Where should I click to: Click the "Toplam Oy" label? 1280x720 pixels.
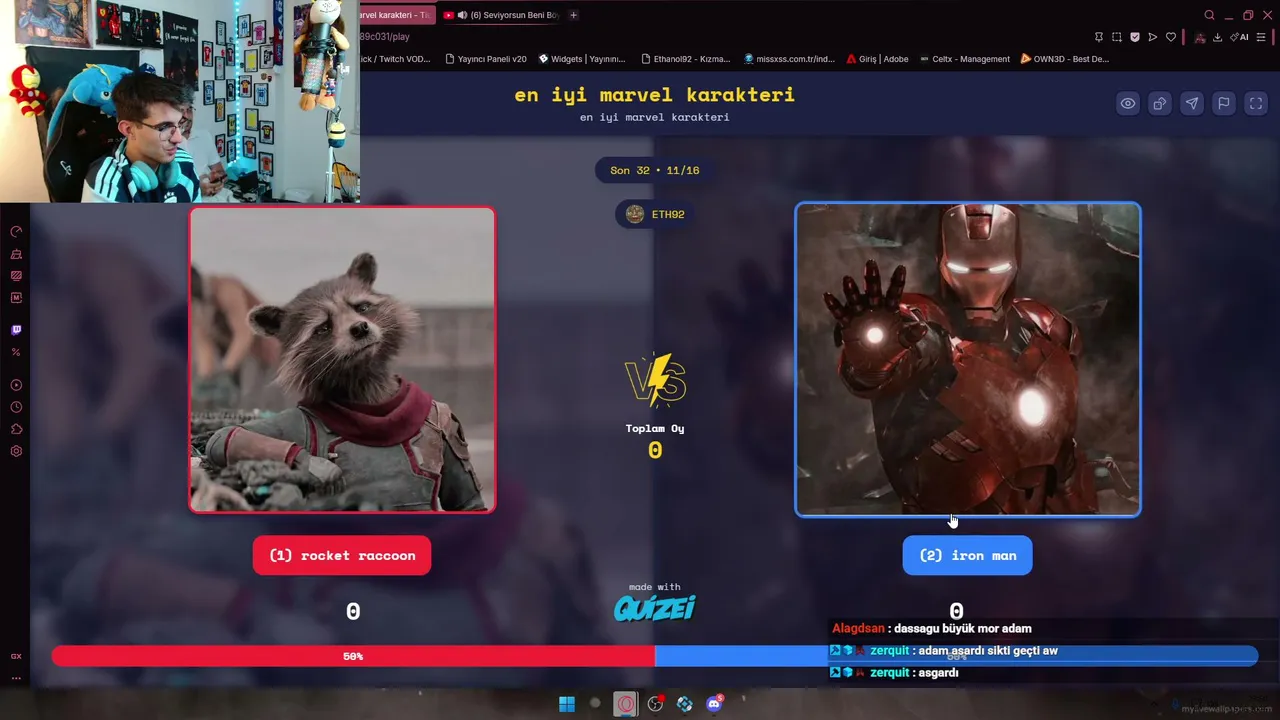pos(655,428)
